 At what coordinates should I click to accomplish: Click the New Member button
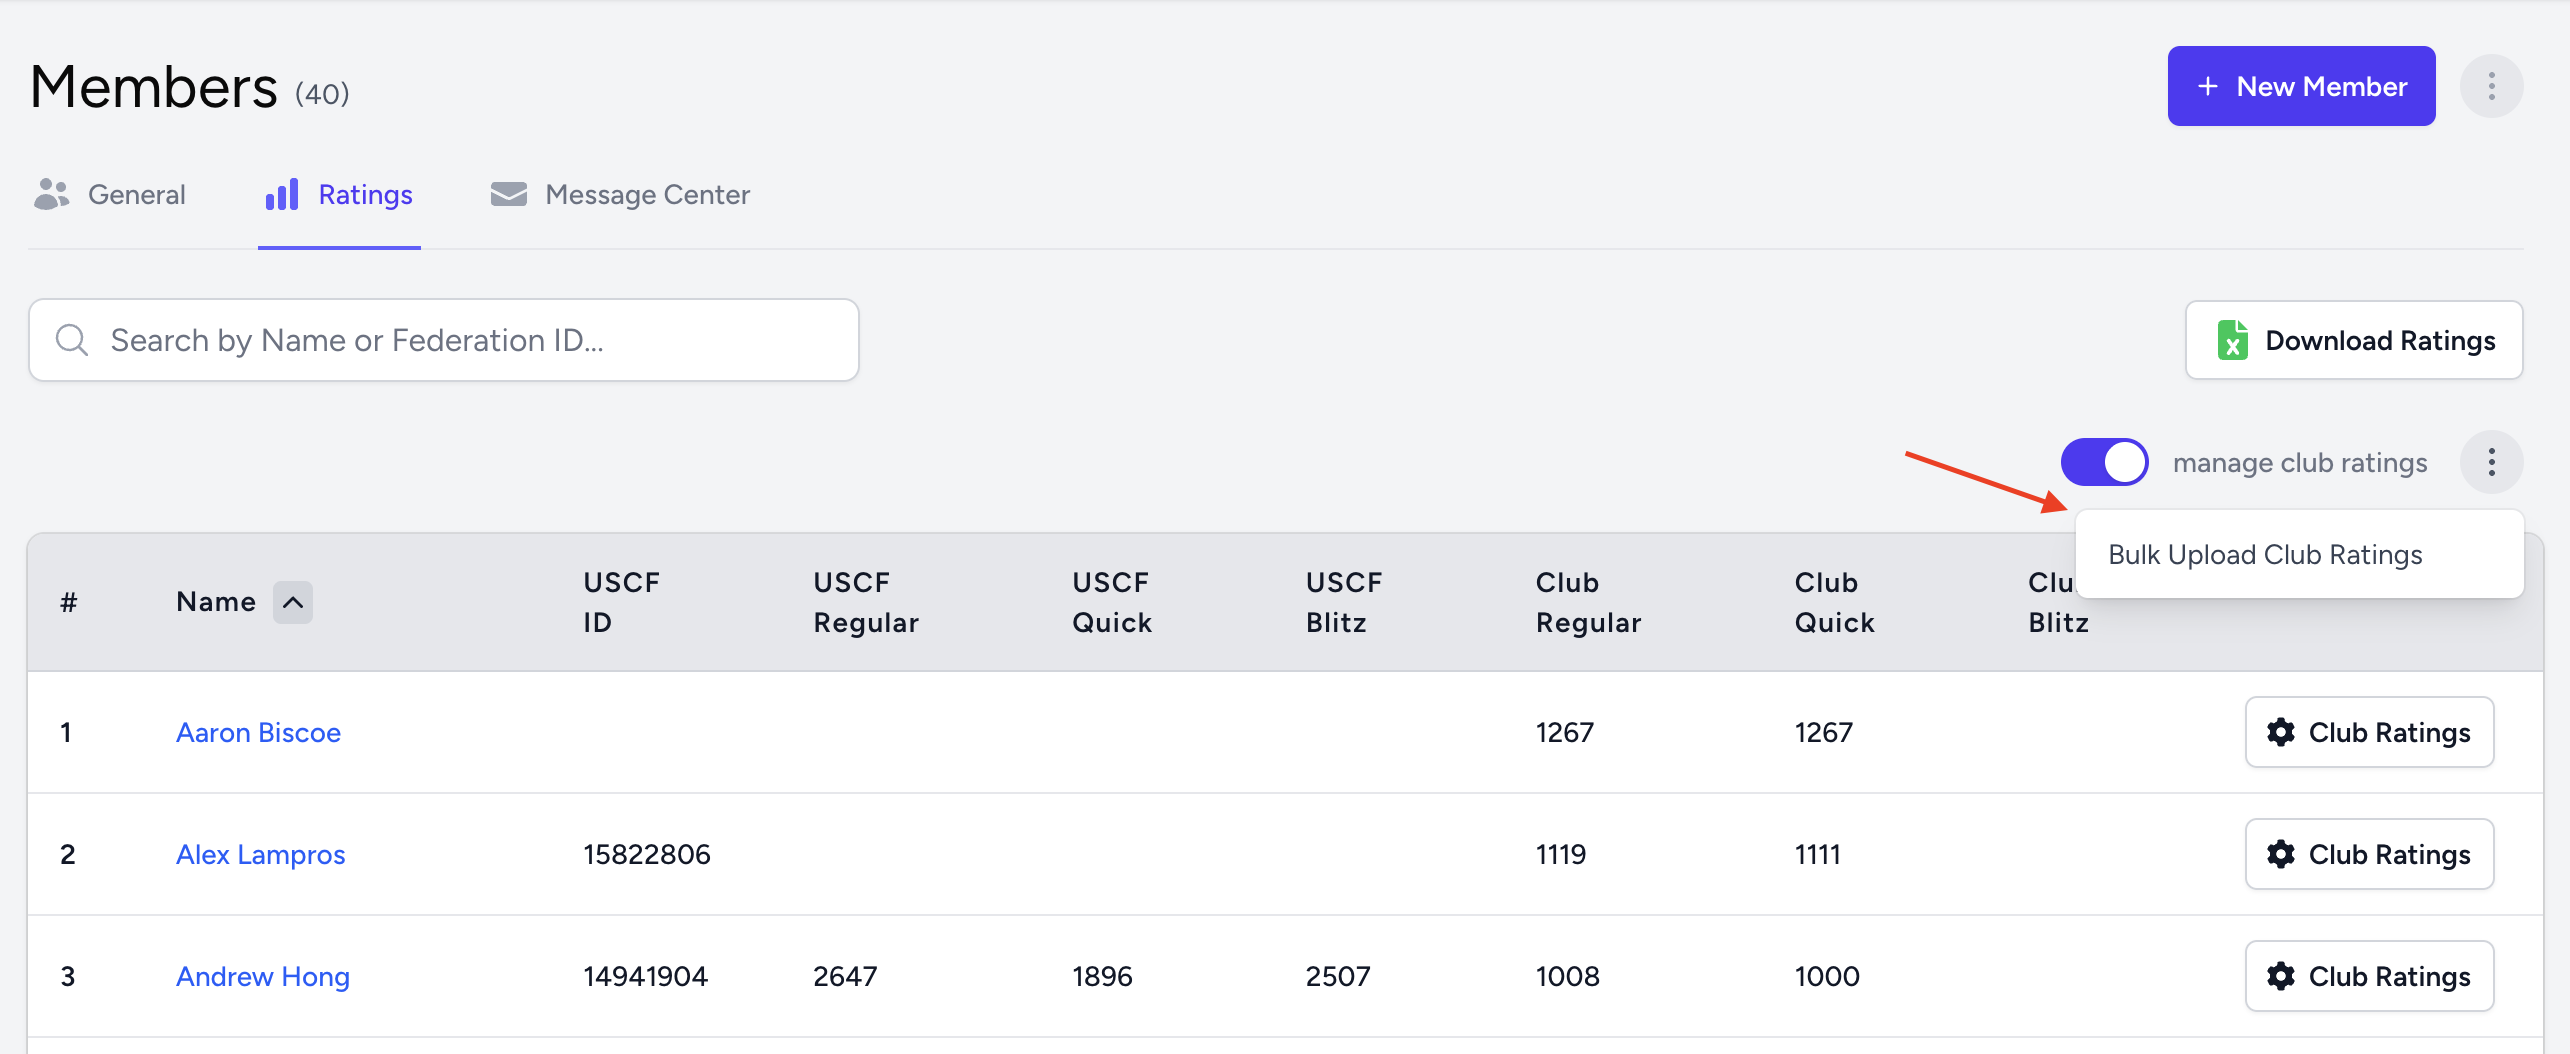tap(2301, 86)
